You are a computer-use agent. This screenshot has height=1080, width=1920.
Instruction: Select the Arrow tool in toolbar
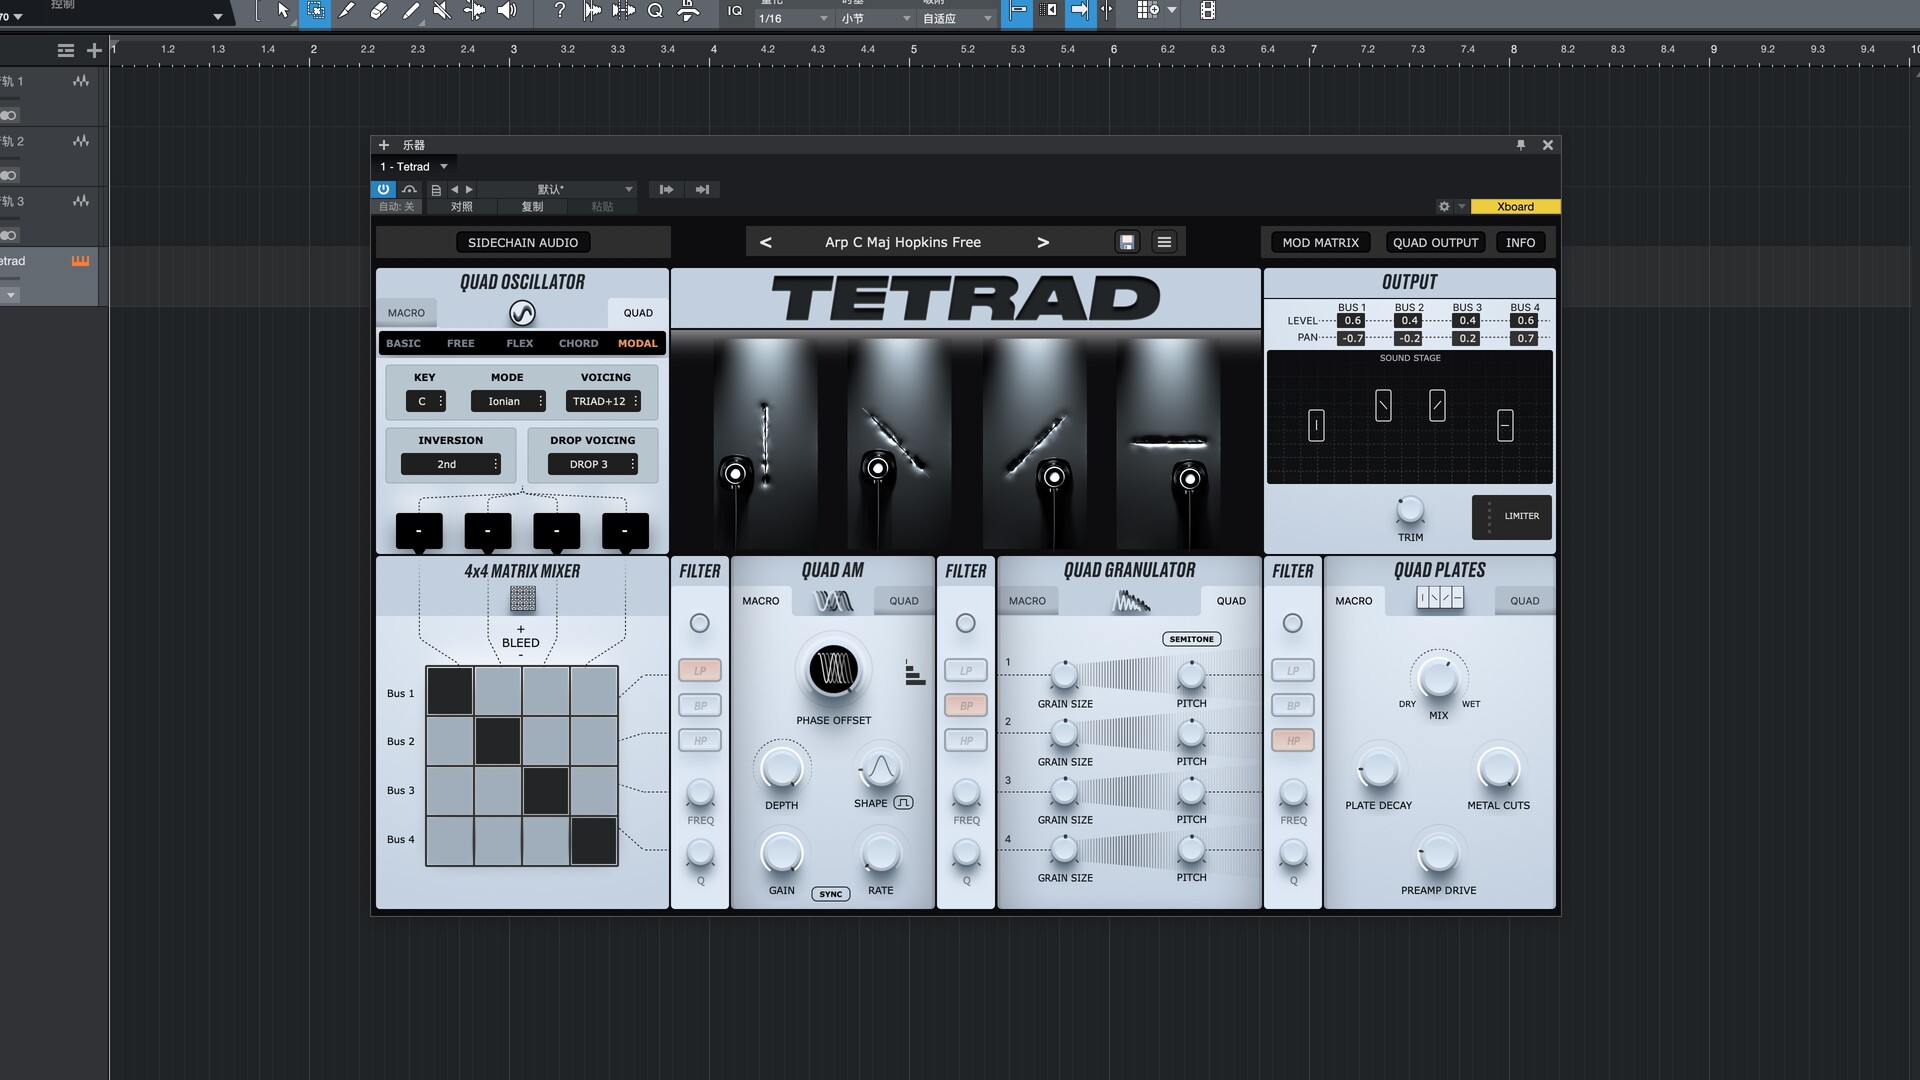(x=283, y=10)
